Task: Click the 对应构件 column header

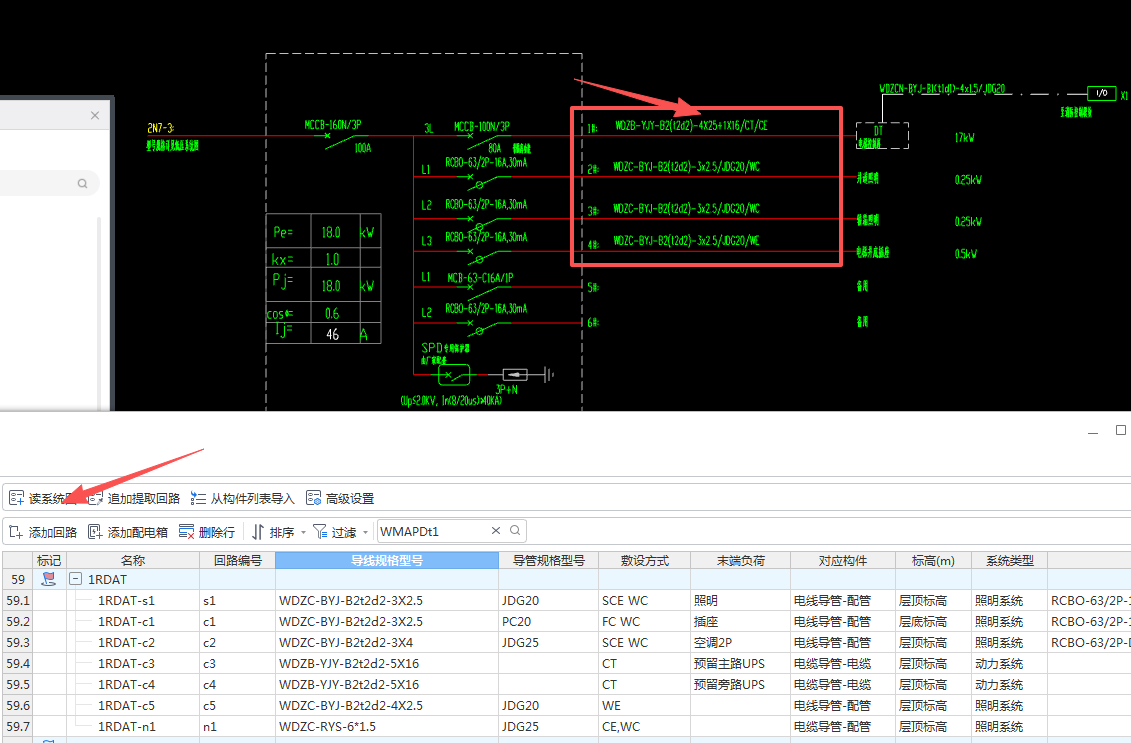Action: pos(842,560)
